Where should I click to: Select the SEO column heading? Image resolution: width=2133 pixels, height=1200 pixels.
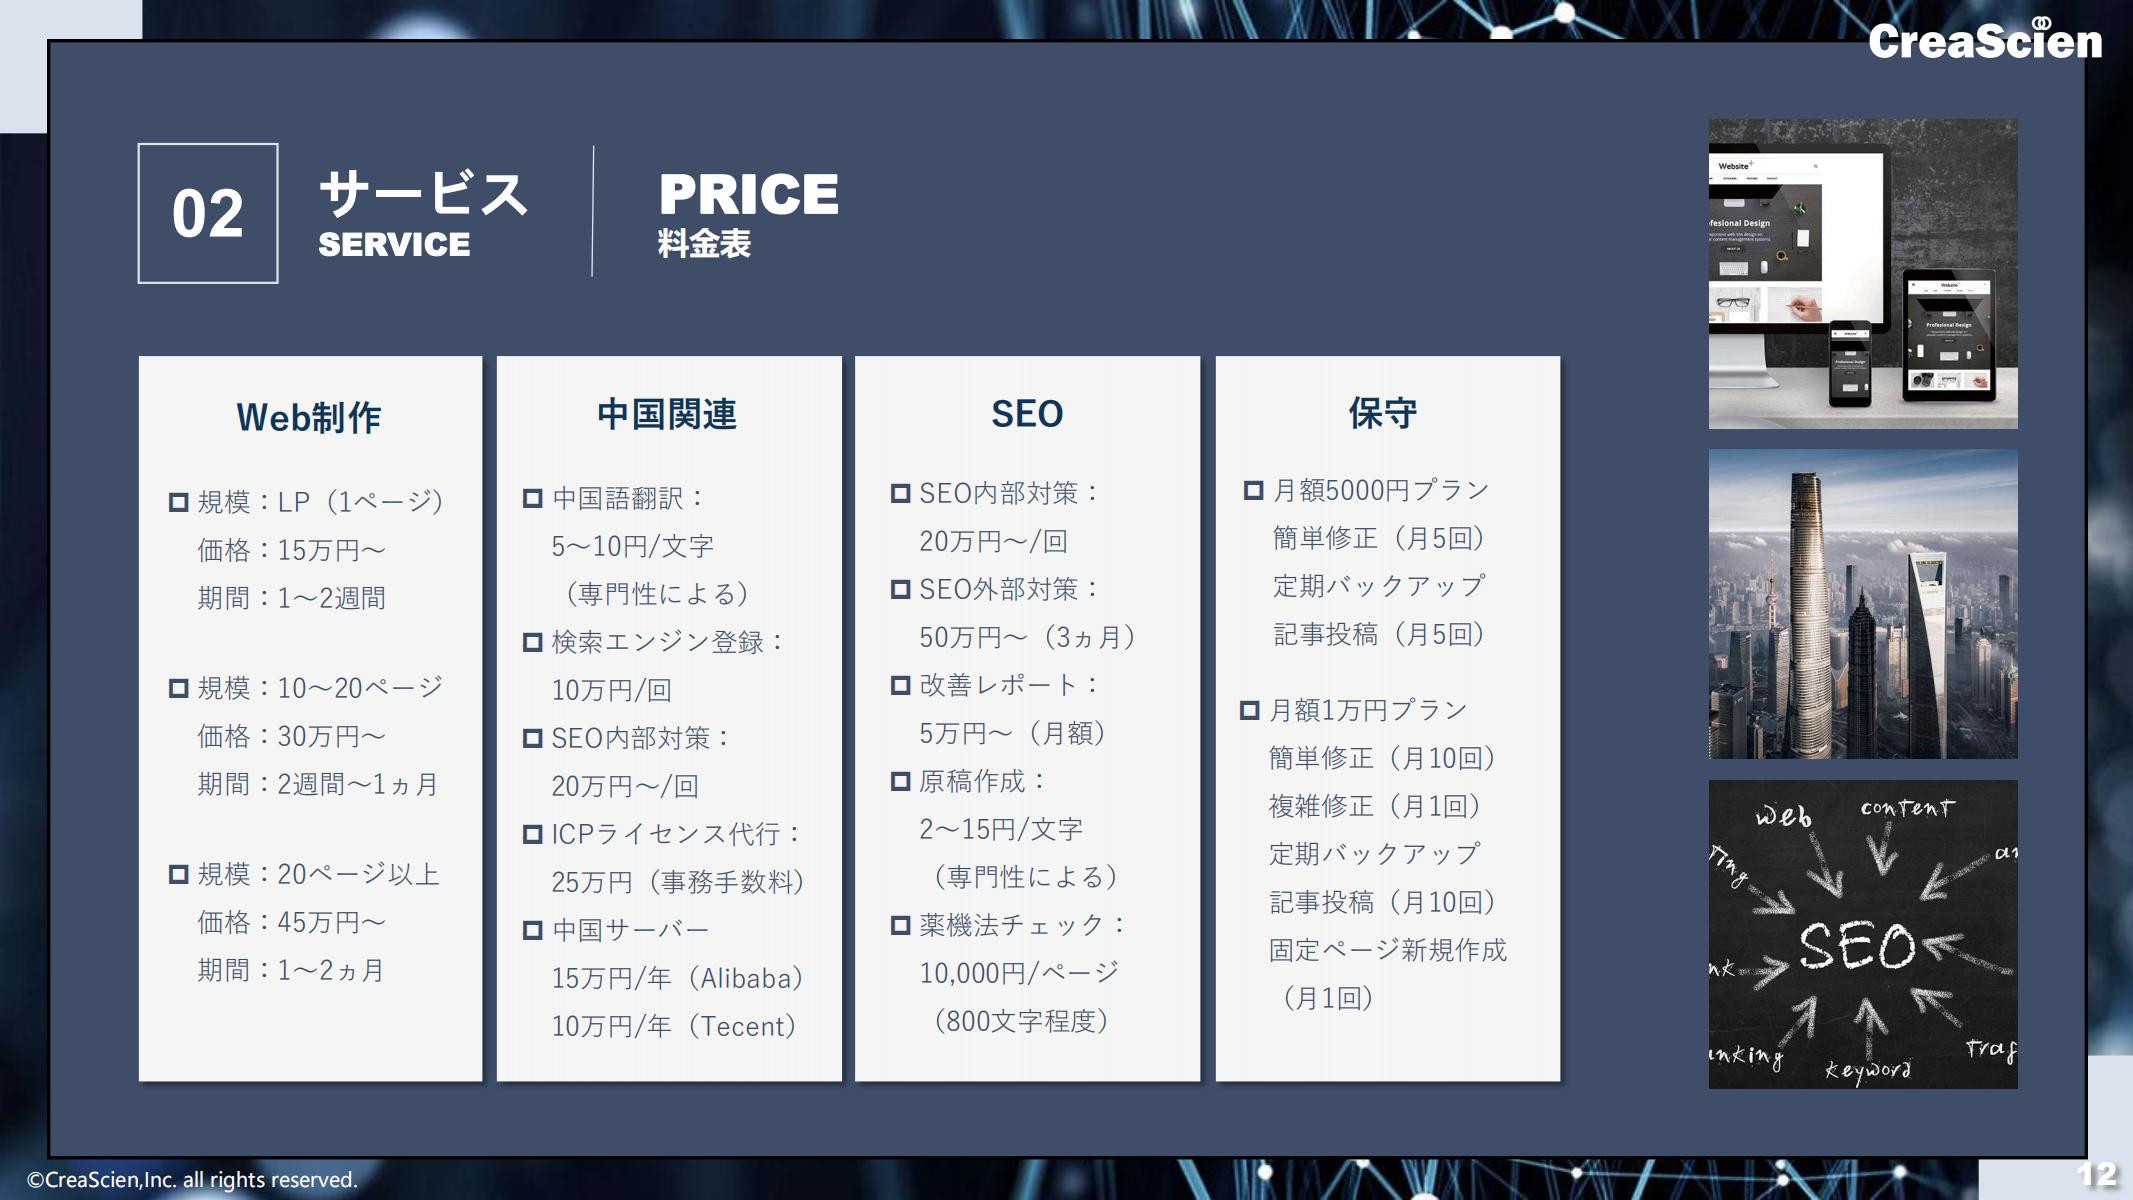[x=1027, y=414]
